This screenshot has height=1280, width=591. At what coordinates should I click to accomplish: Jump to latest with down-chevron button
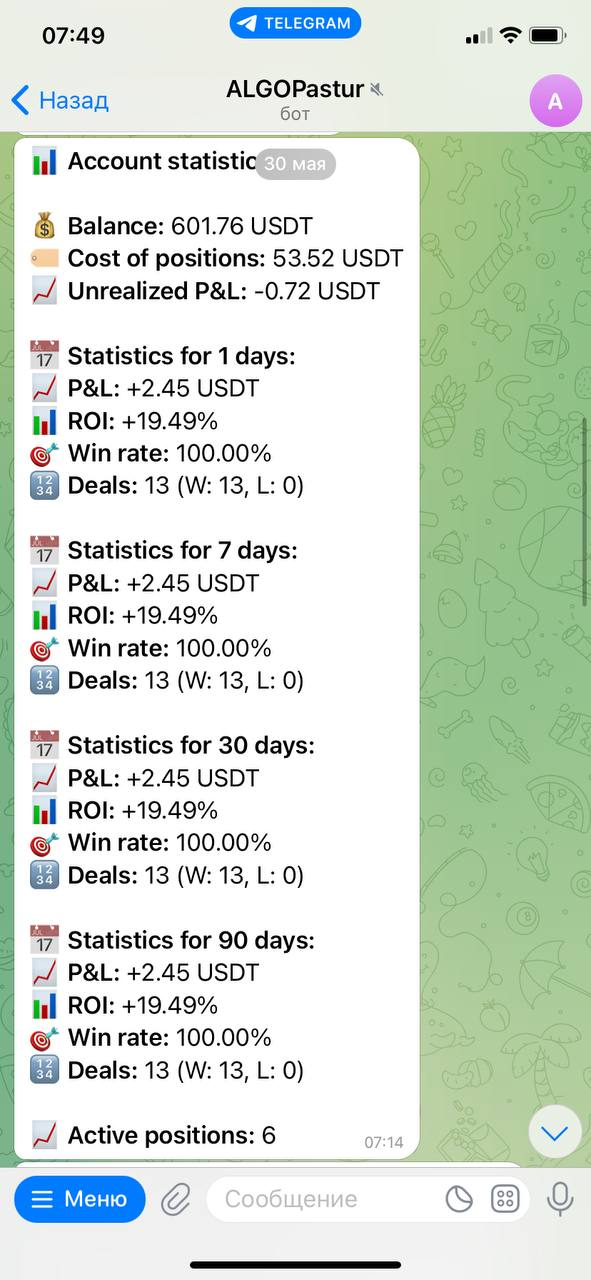(554, 1132)
